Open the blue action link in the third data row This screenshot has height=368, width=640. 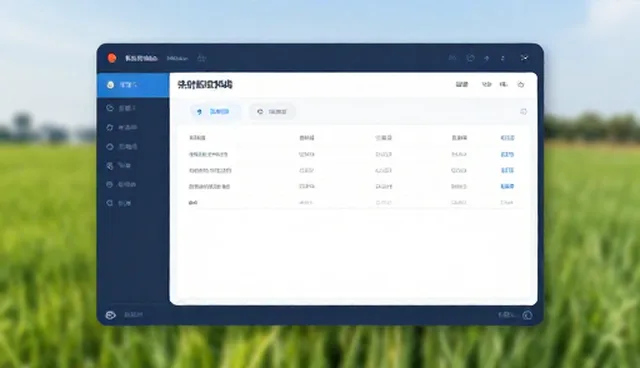point(507,186)
